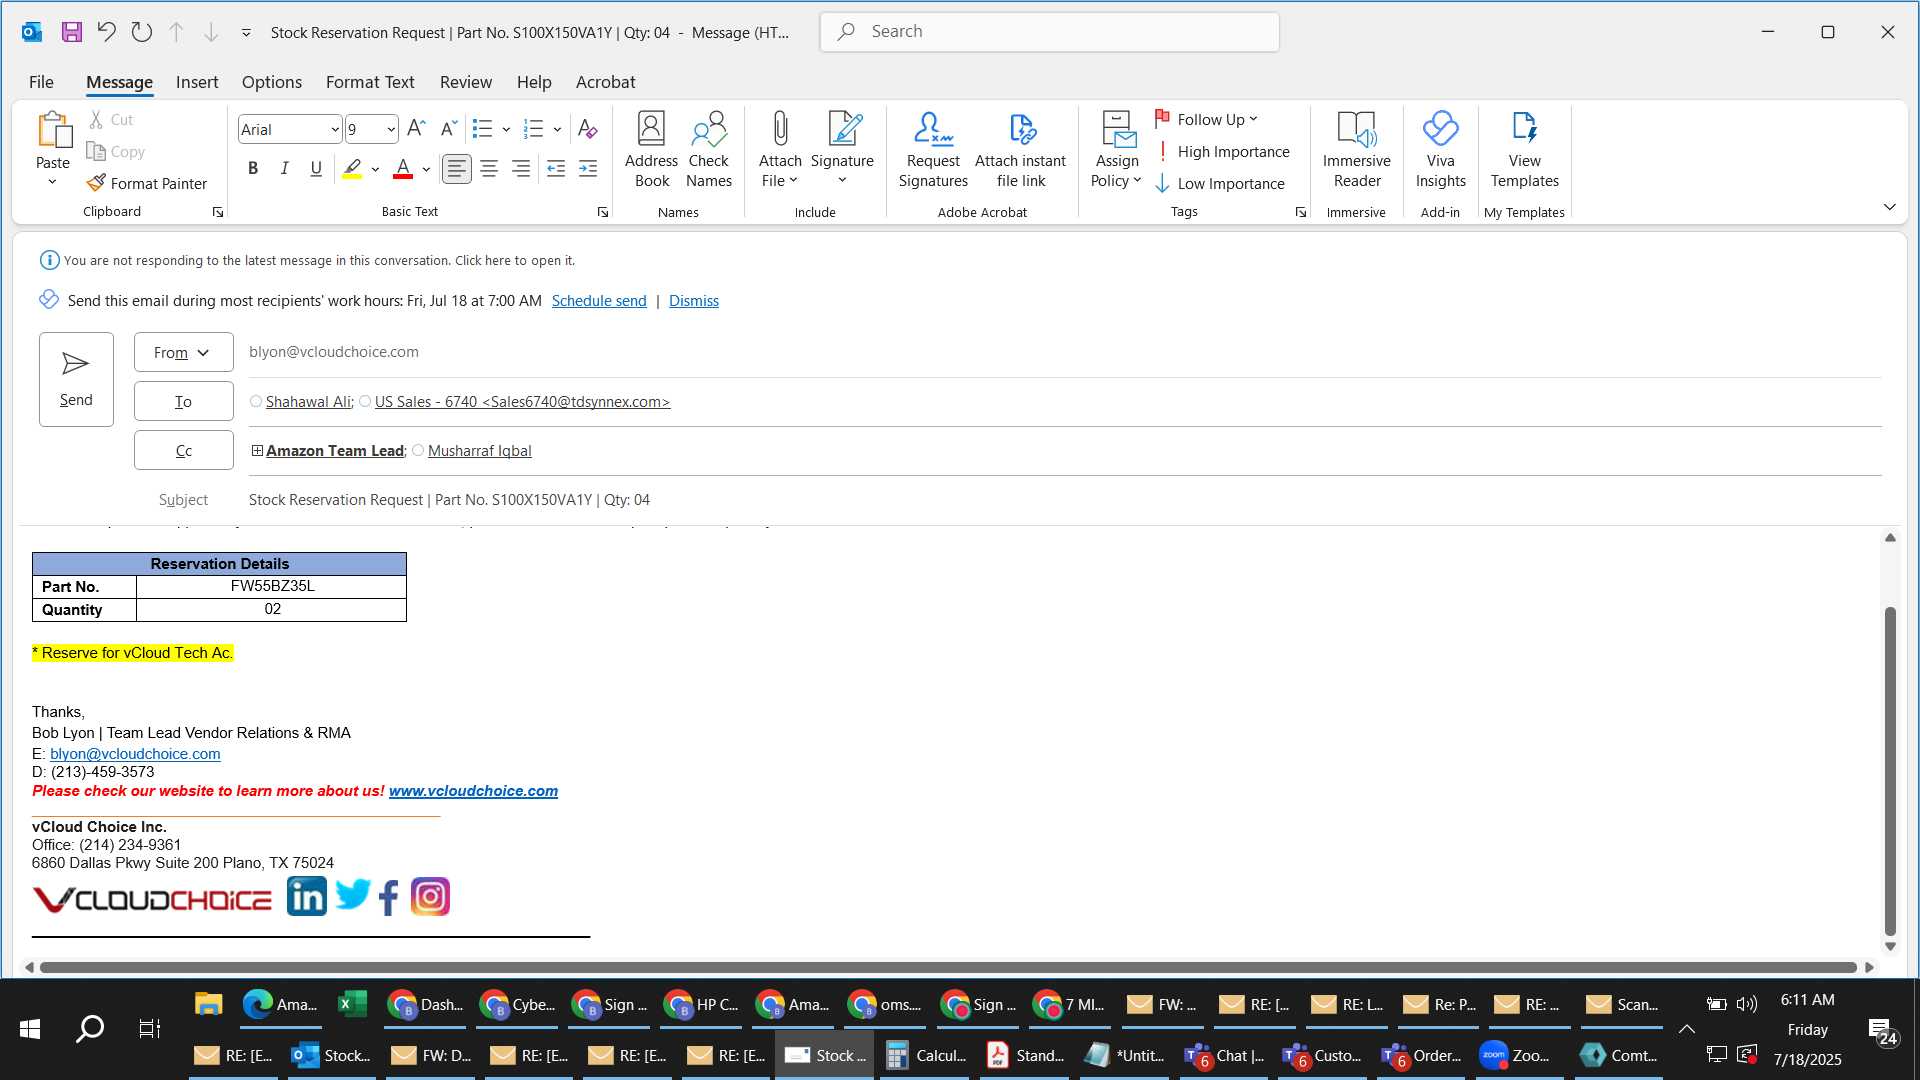This screenshot has width=1920, height=1080.
Task: Decrease paragraph indent
Action: pos(556,169)
